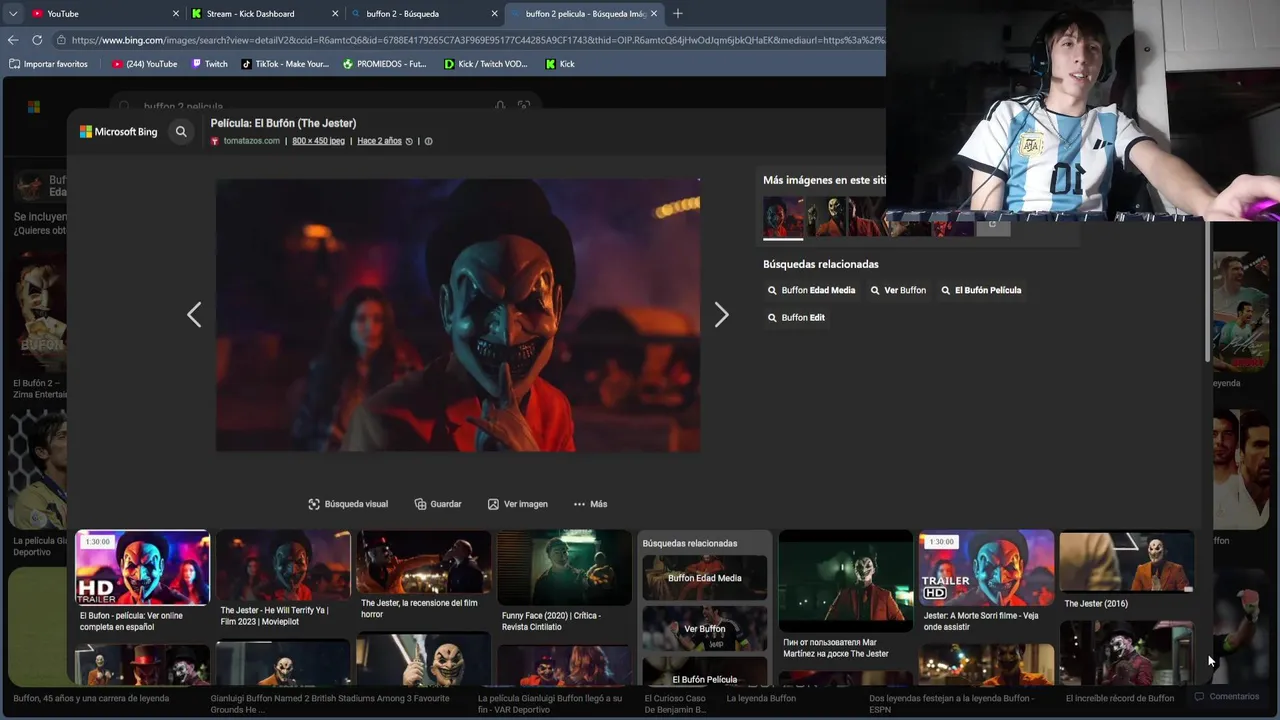
Task: Switch to the buffon 2 - Búsqueda tab
Action: tap(424, 14)
